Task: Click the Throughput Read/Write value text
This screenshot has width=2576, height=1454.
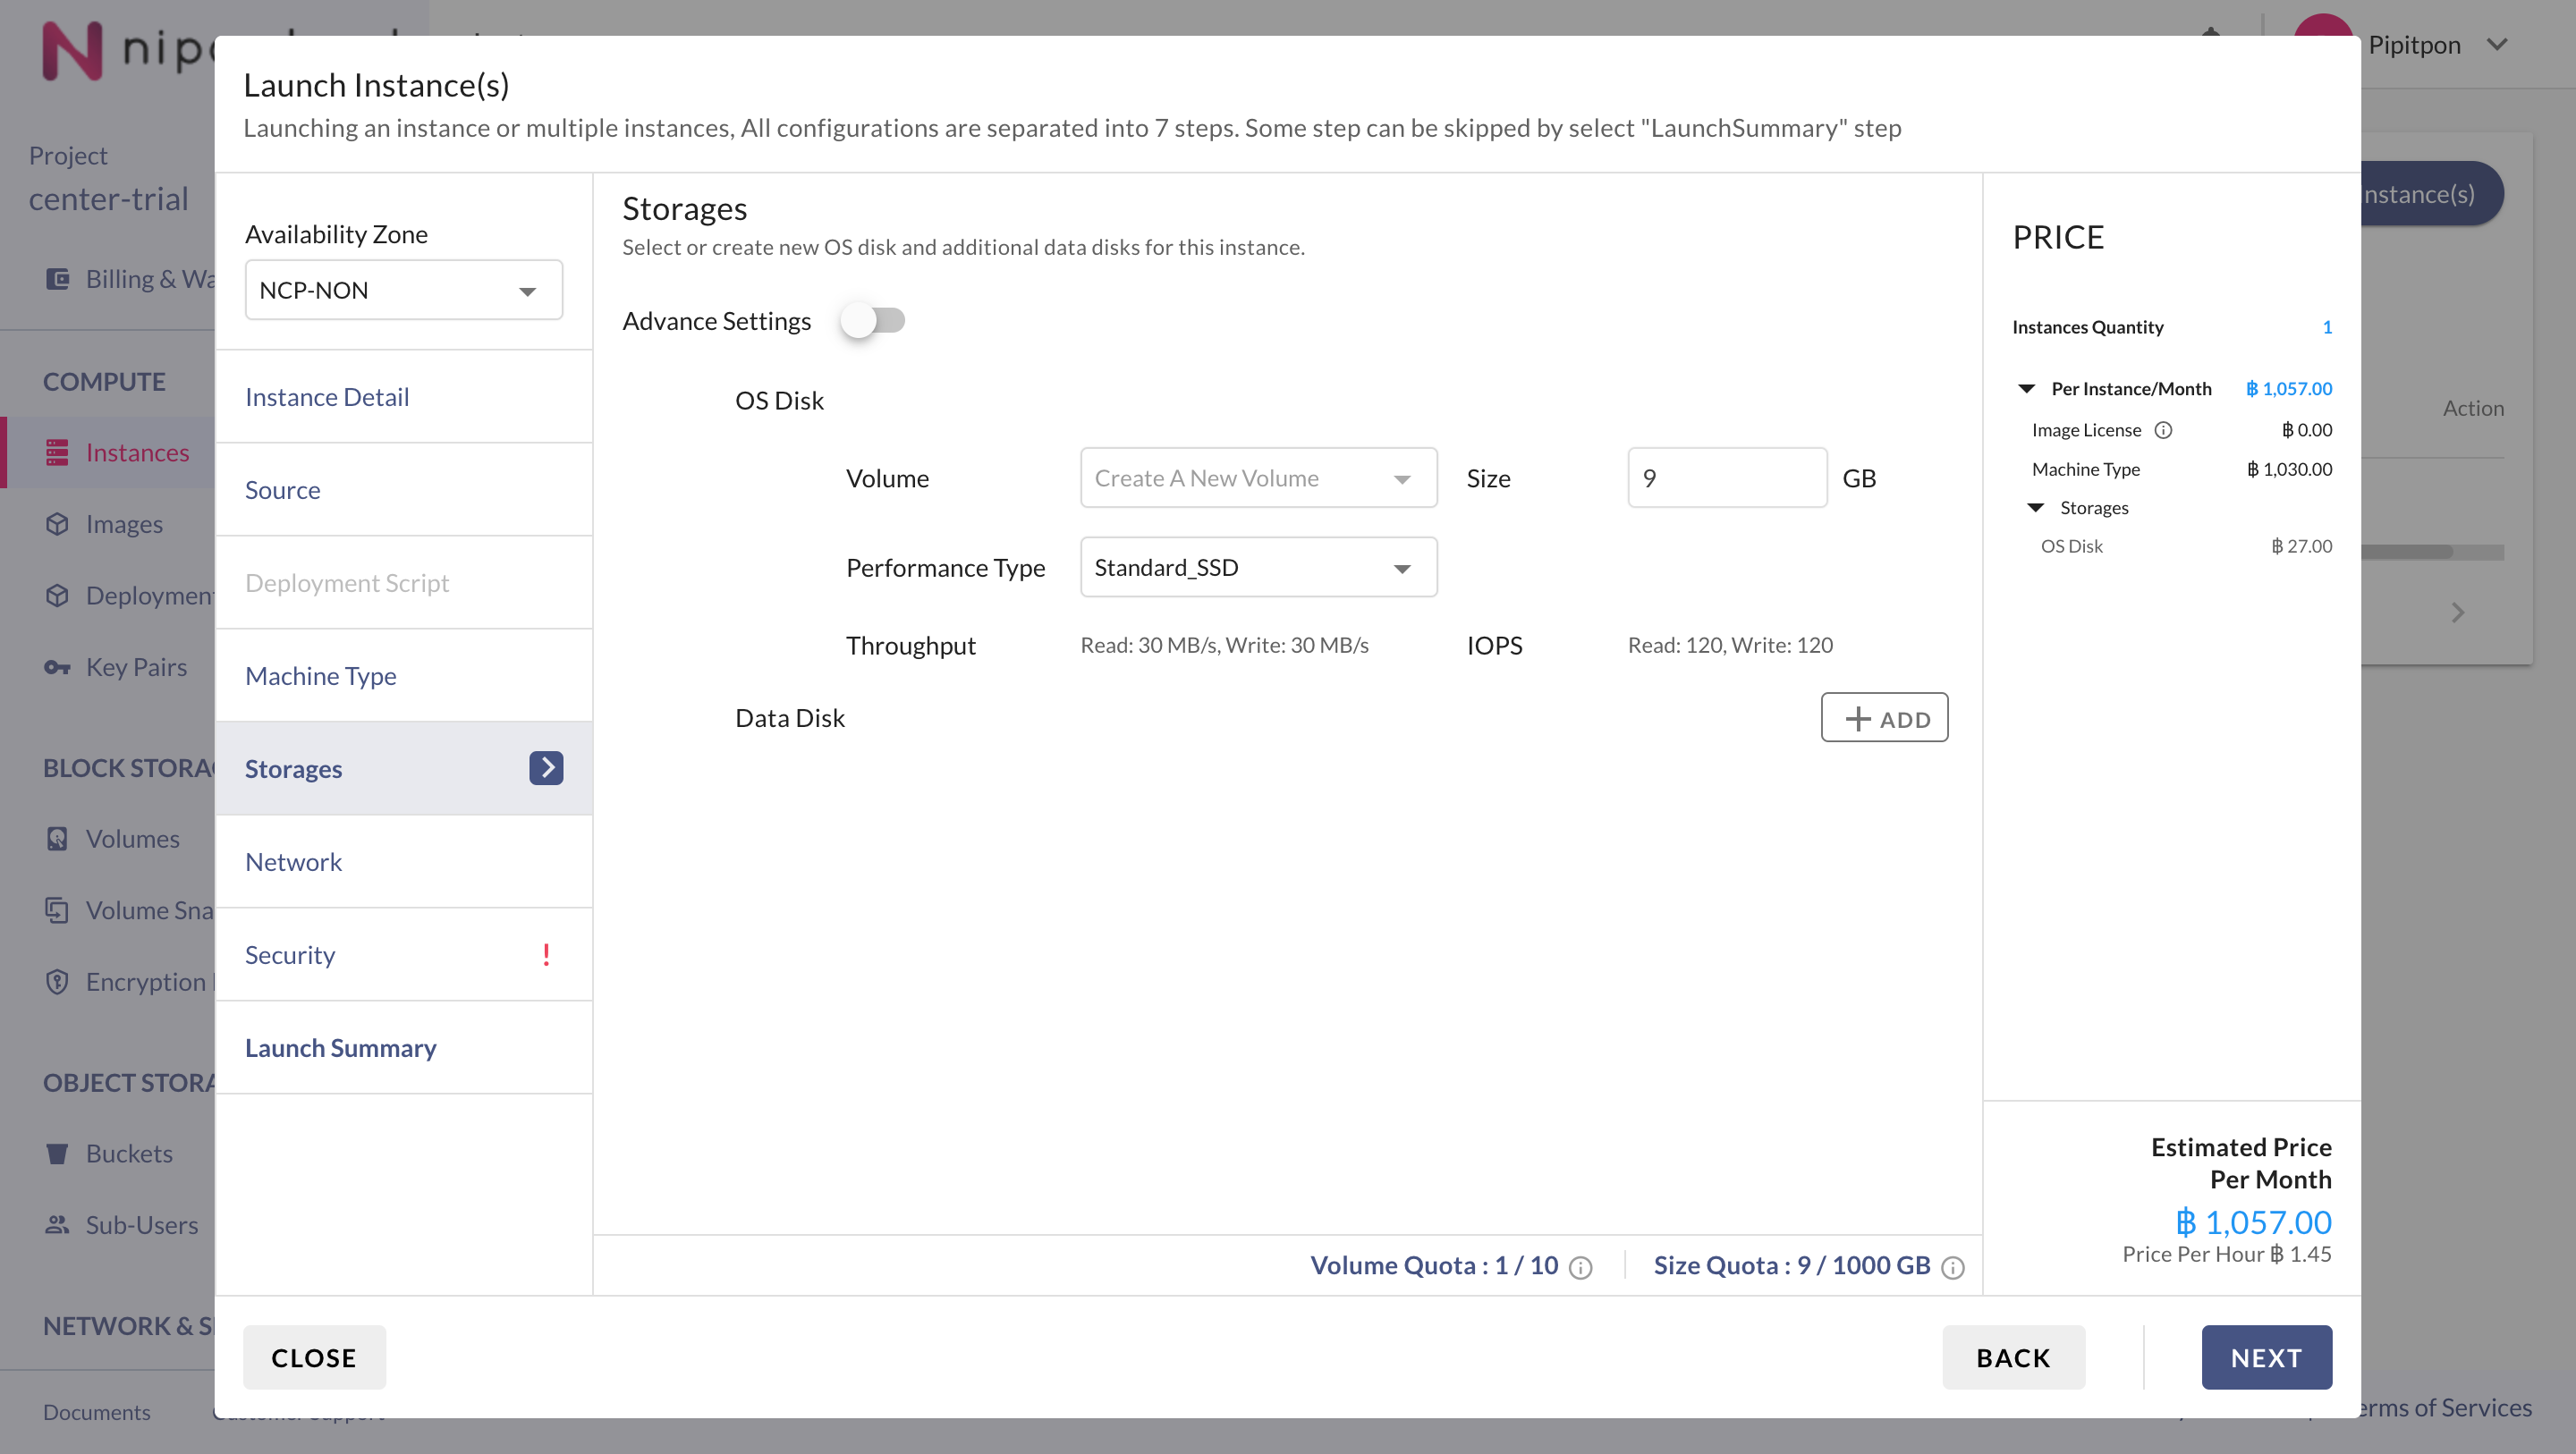Action: pyautogui.click(x=1224, y=645)
